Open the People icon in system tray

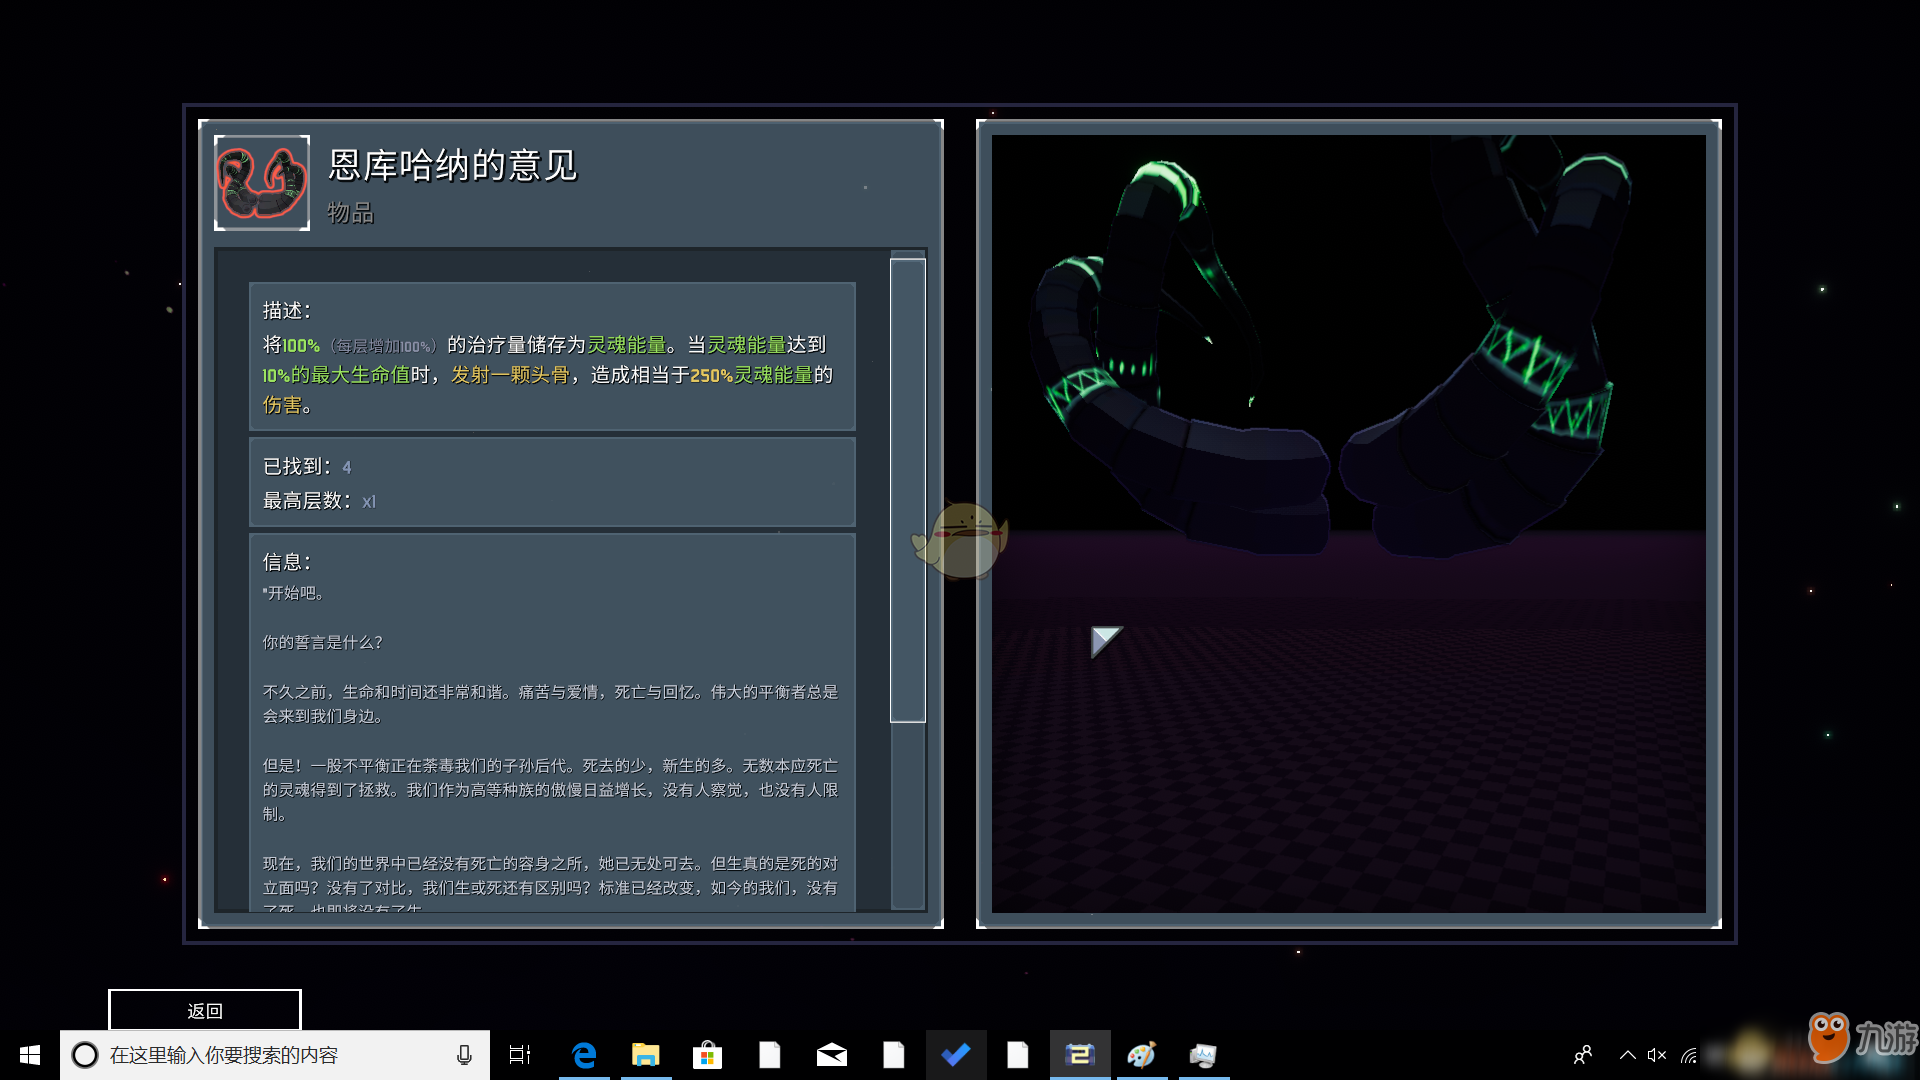click(x=1583, y=1055)
